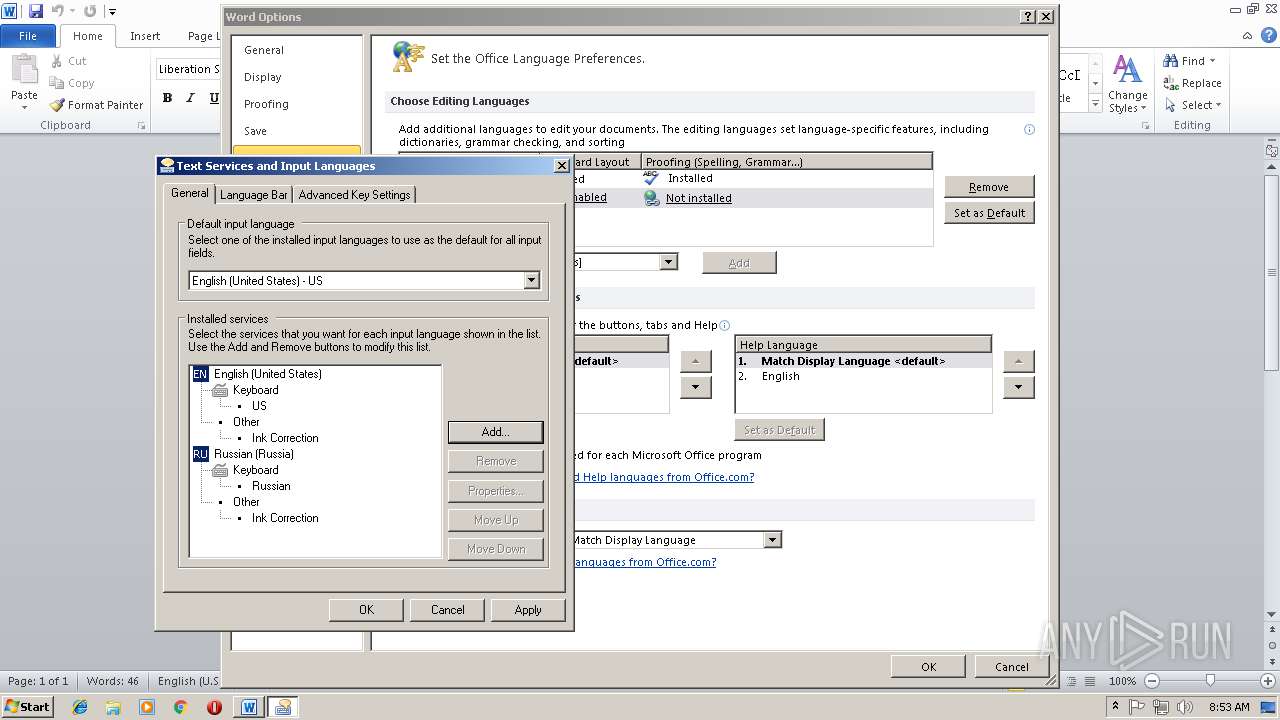Screen dimensions: 1280x720
Task: Open Chrome from taskbar
Action: pyautogui.click(x=180, y=707)
